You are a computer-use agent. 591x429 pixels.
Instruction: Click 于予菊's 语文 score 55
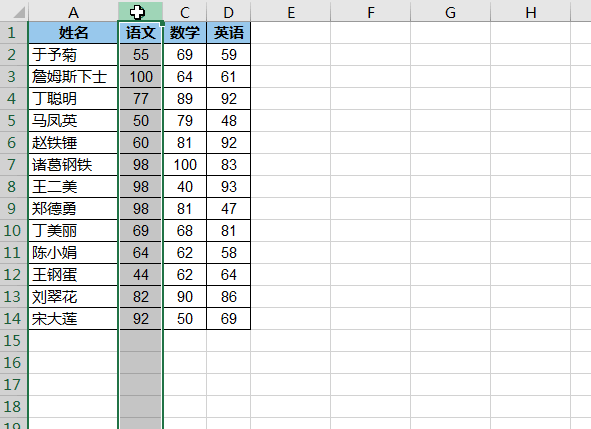[x=141, y=55]
